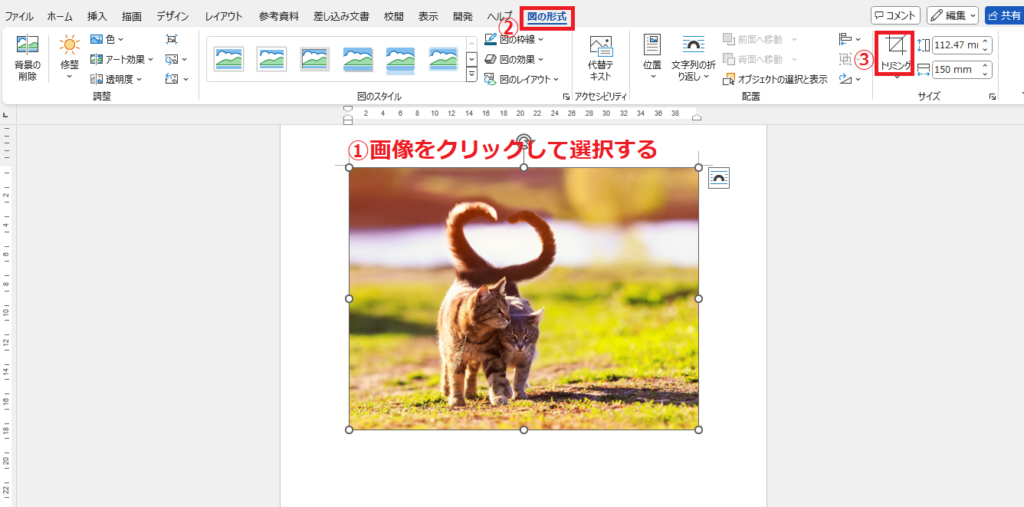The image size is (1024, 507).
Task: Apply the sixth soft-edge picture style
Action: [x=443, y=59]
